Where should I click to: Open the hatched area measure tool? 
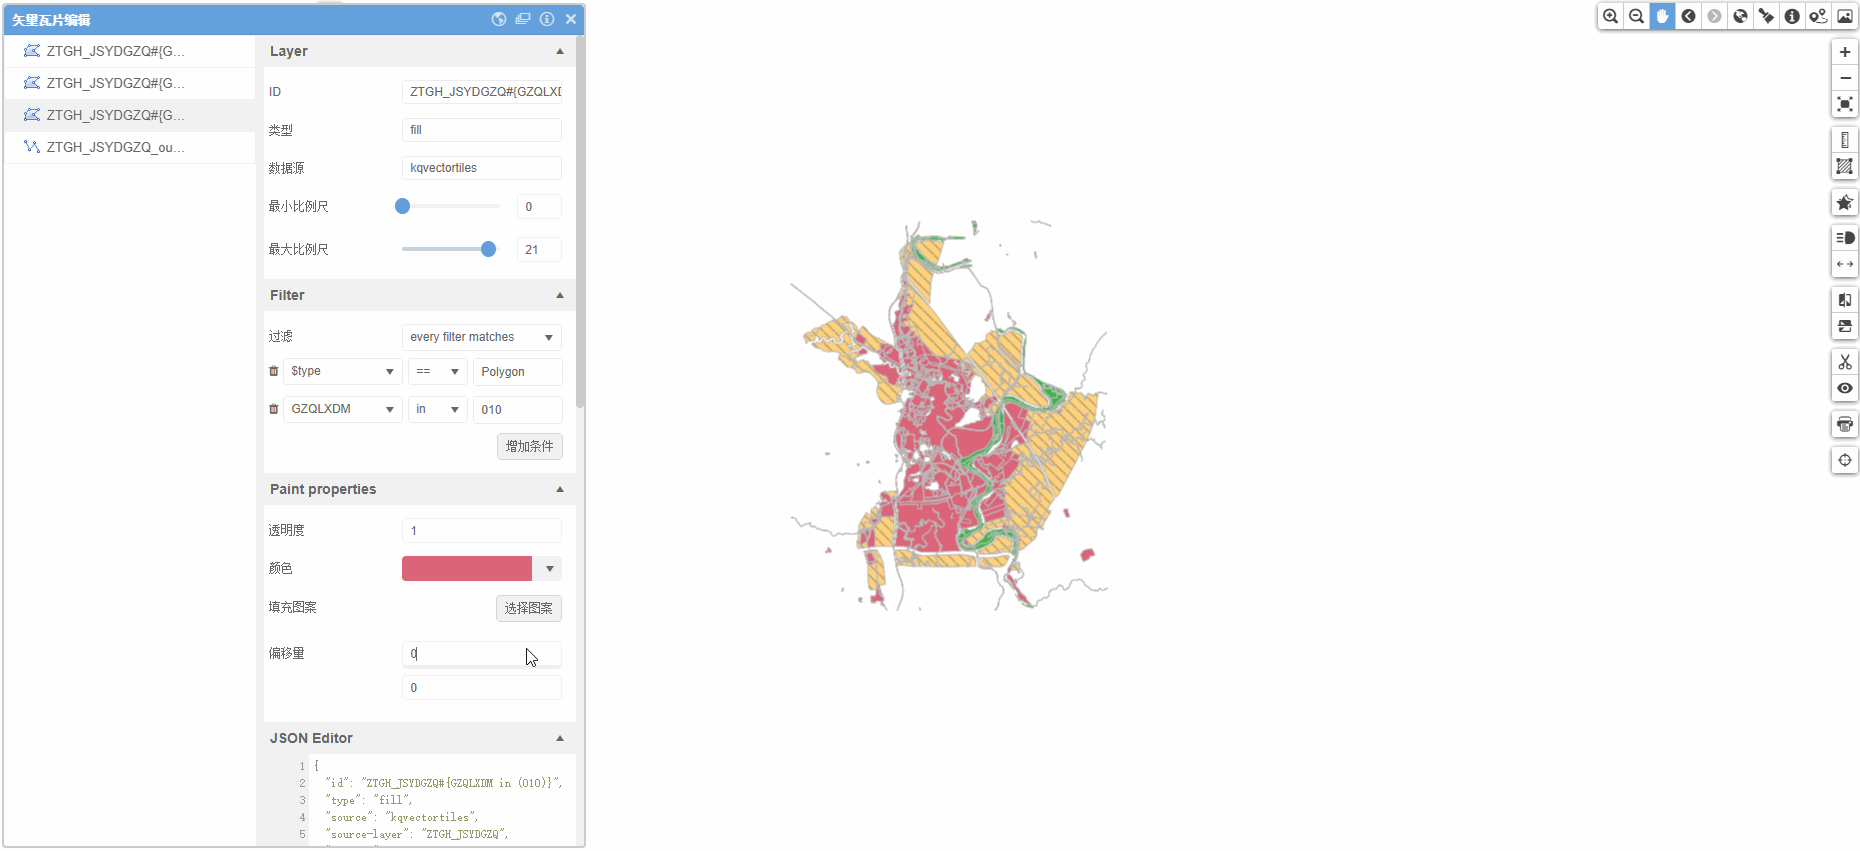tap(1845, 166)
